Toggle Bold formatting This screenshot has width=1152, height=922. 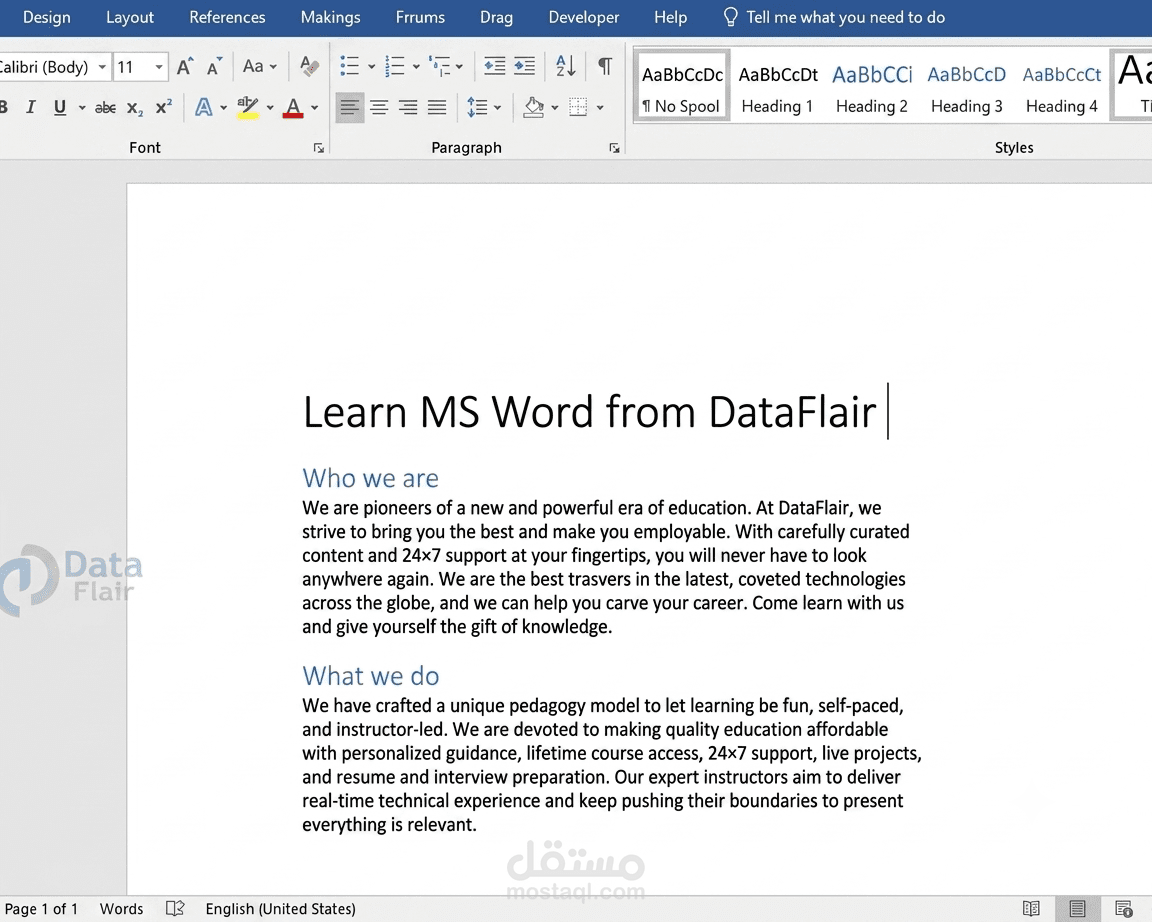(x=4, y=108)
